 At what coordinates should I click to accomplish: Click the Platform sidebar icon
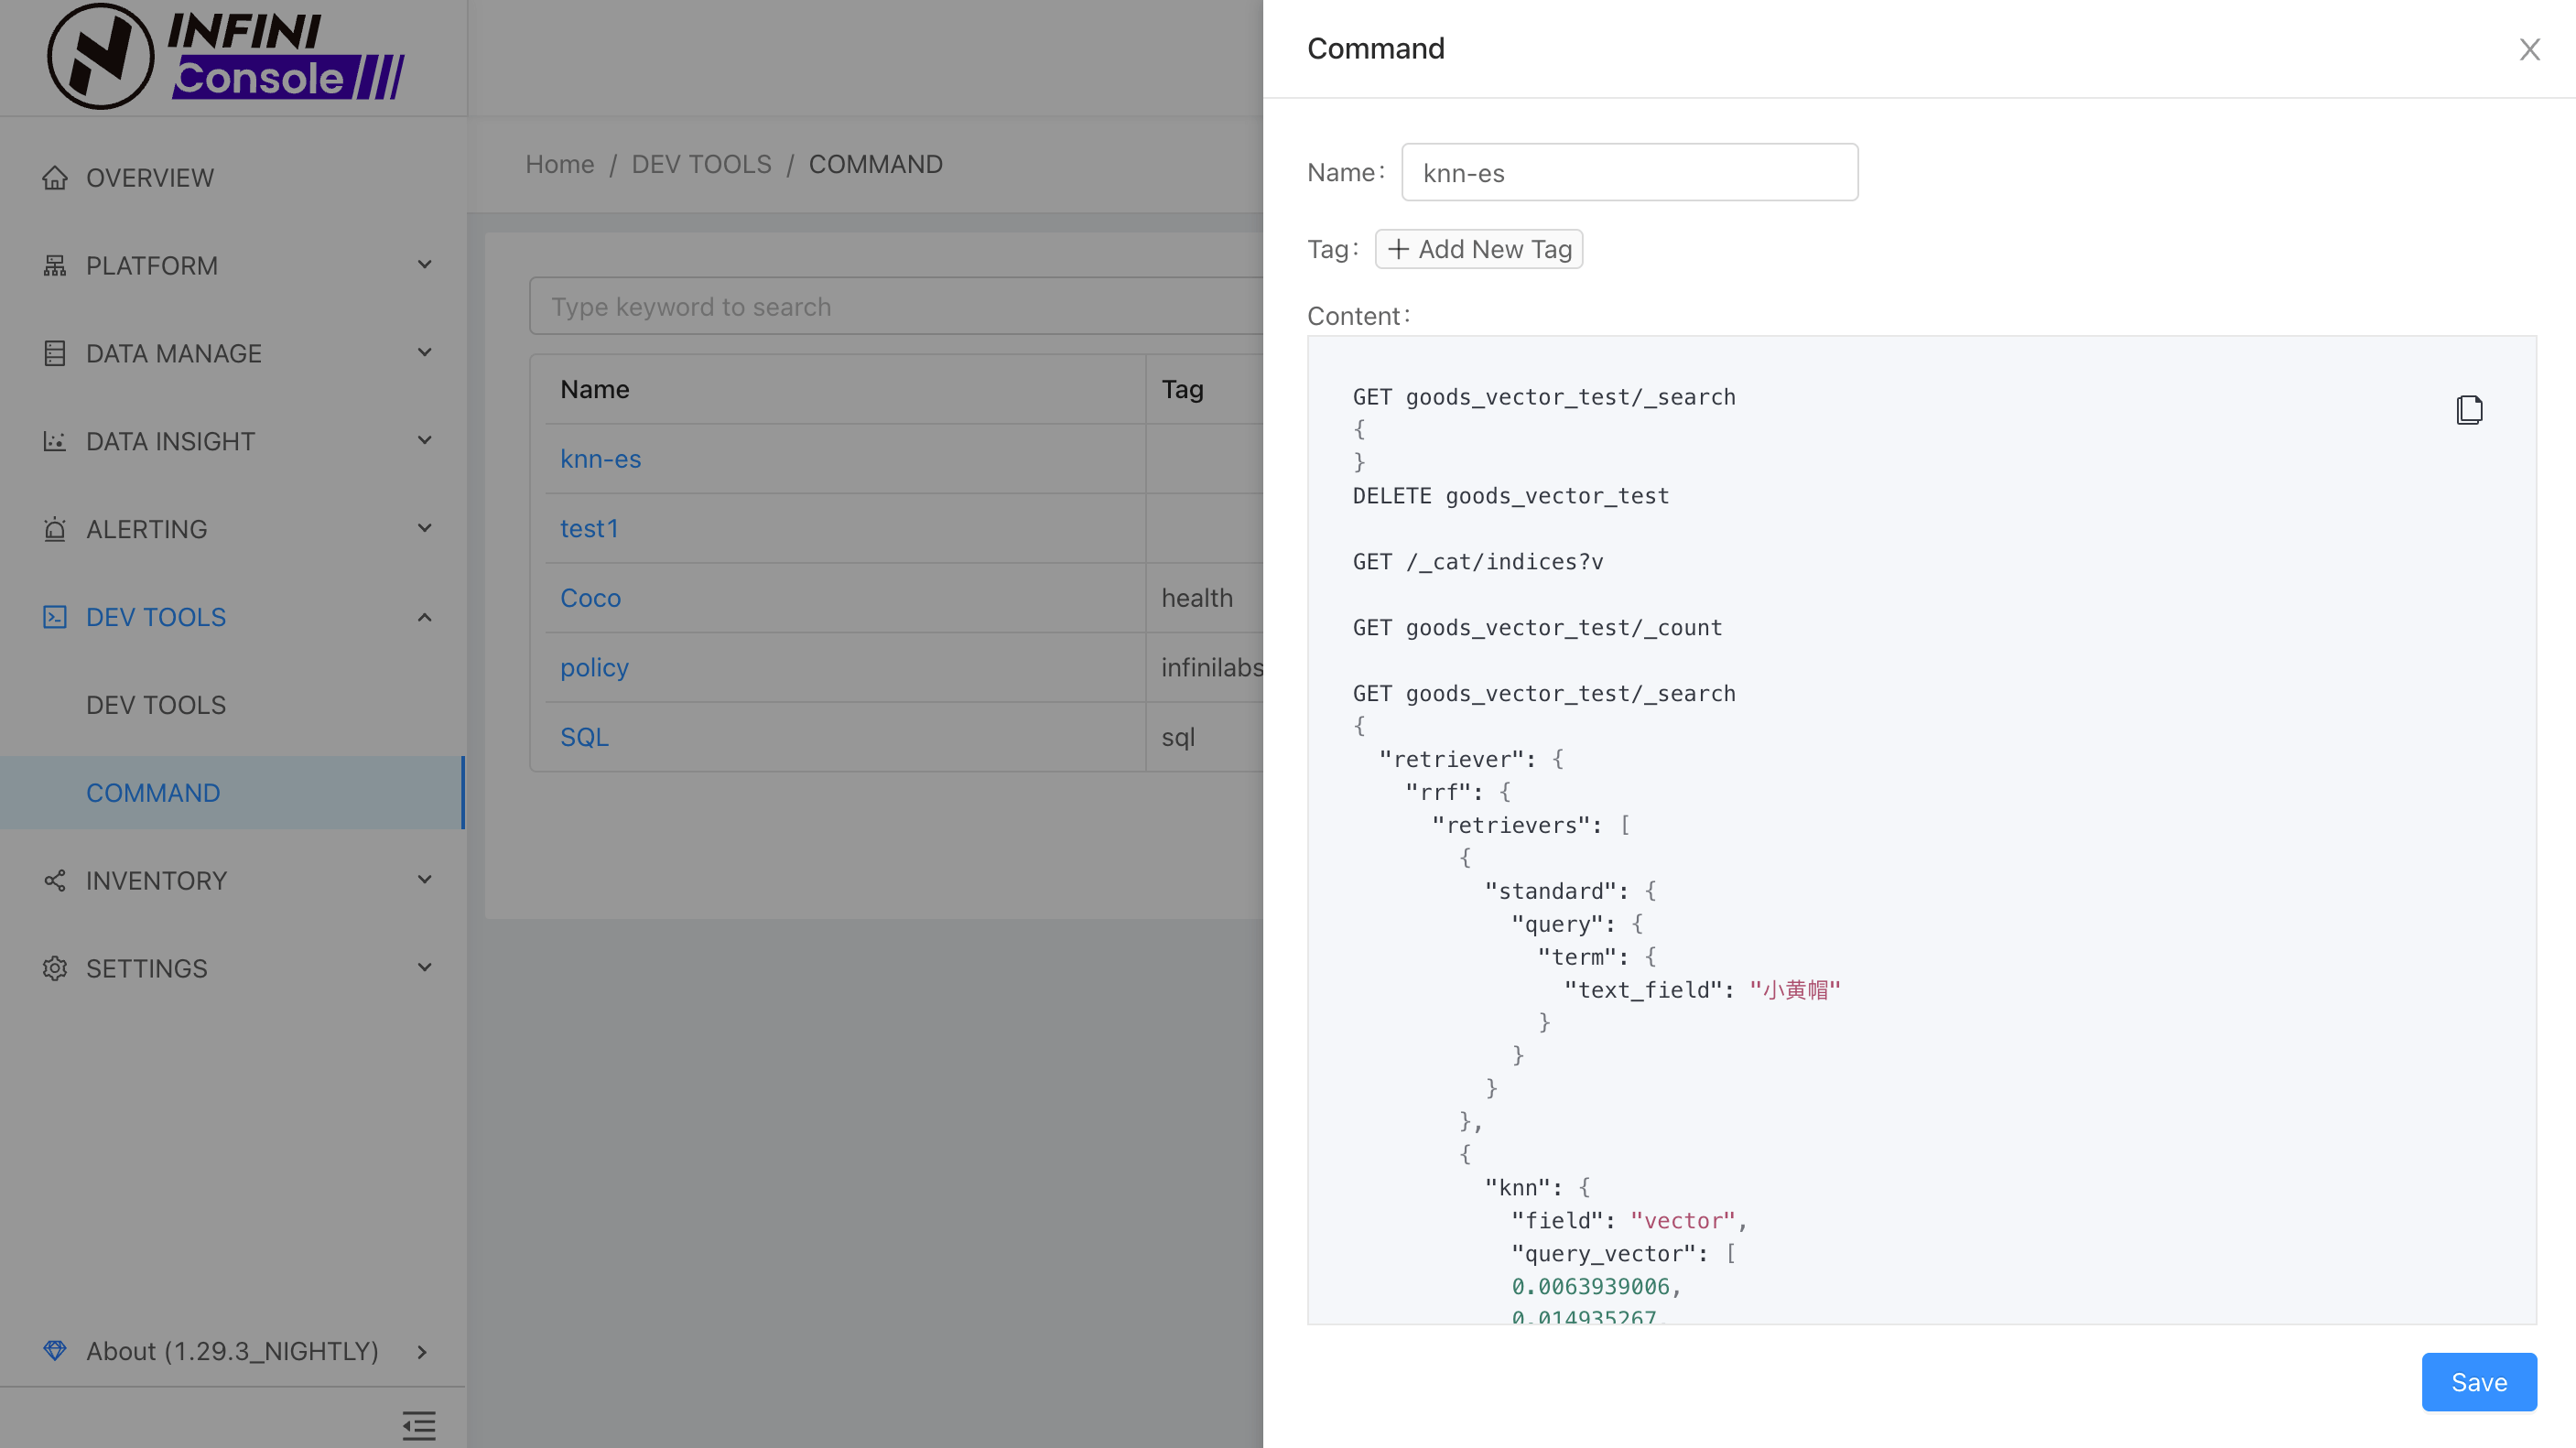55,266
